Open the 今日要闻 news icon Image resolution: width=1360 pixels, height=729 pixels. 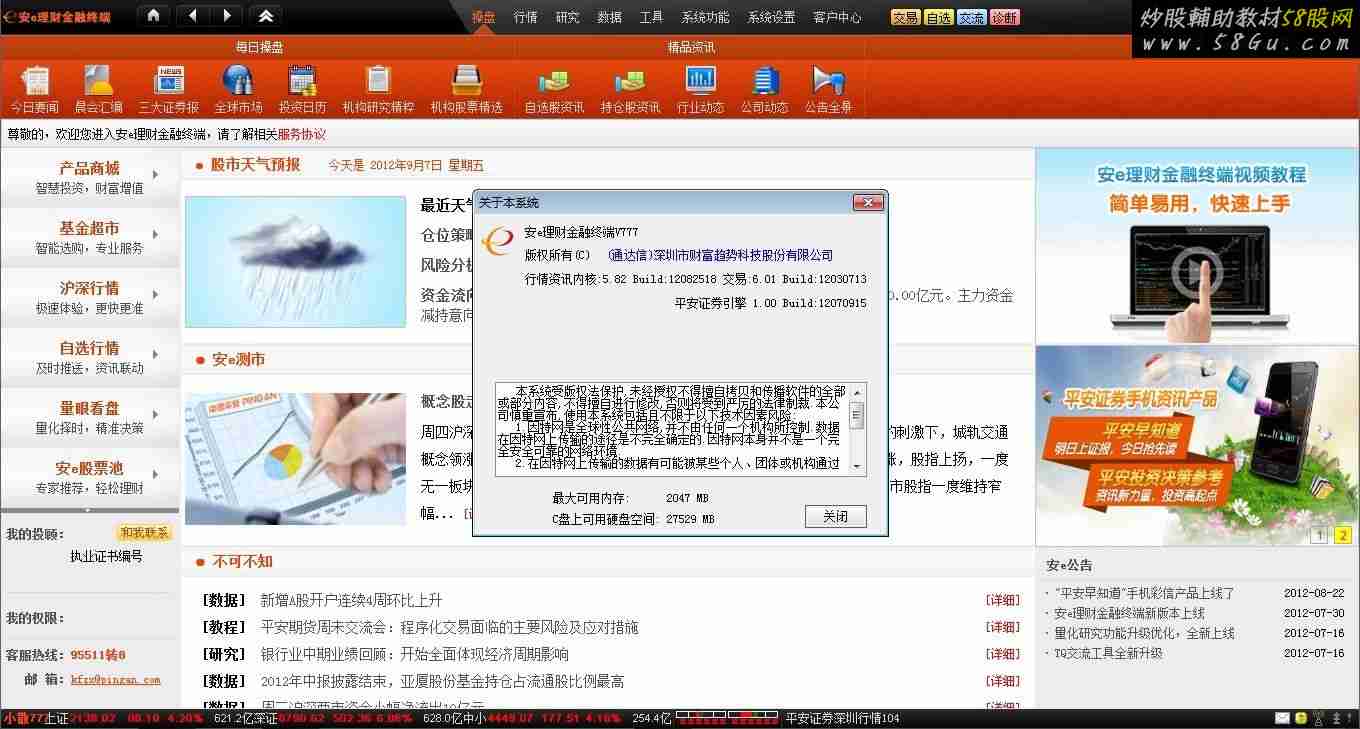pyautogui.click(x=34, y=89)
